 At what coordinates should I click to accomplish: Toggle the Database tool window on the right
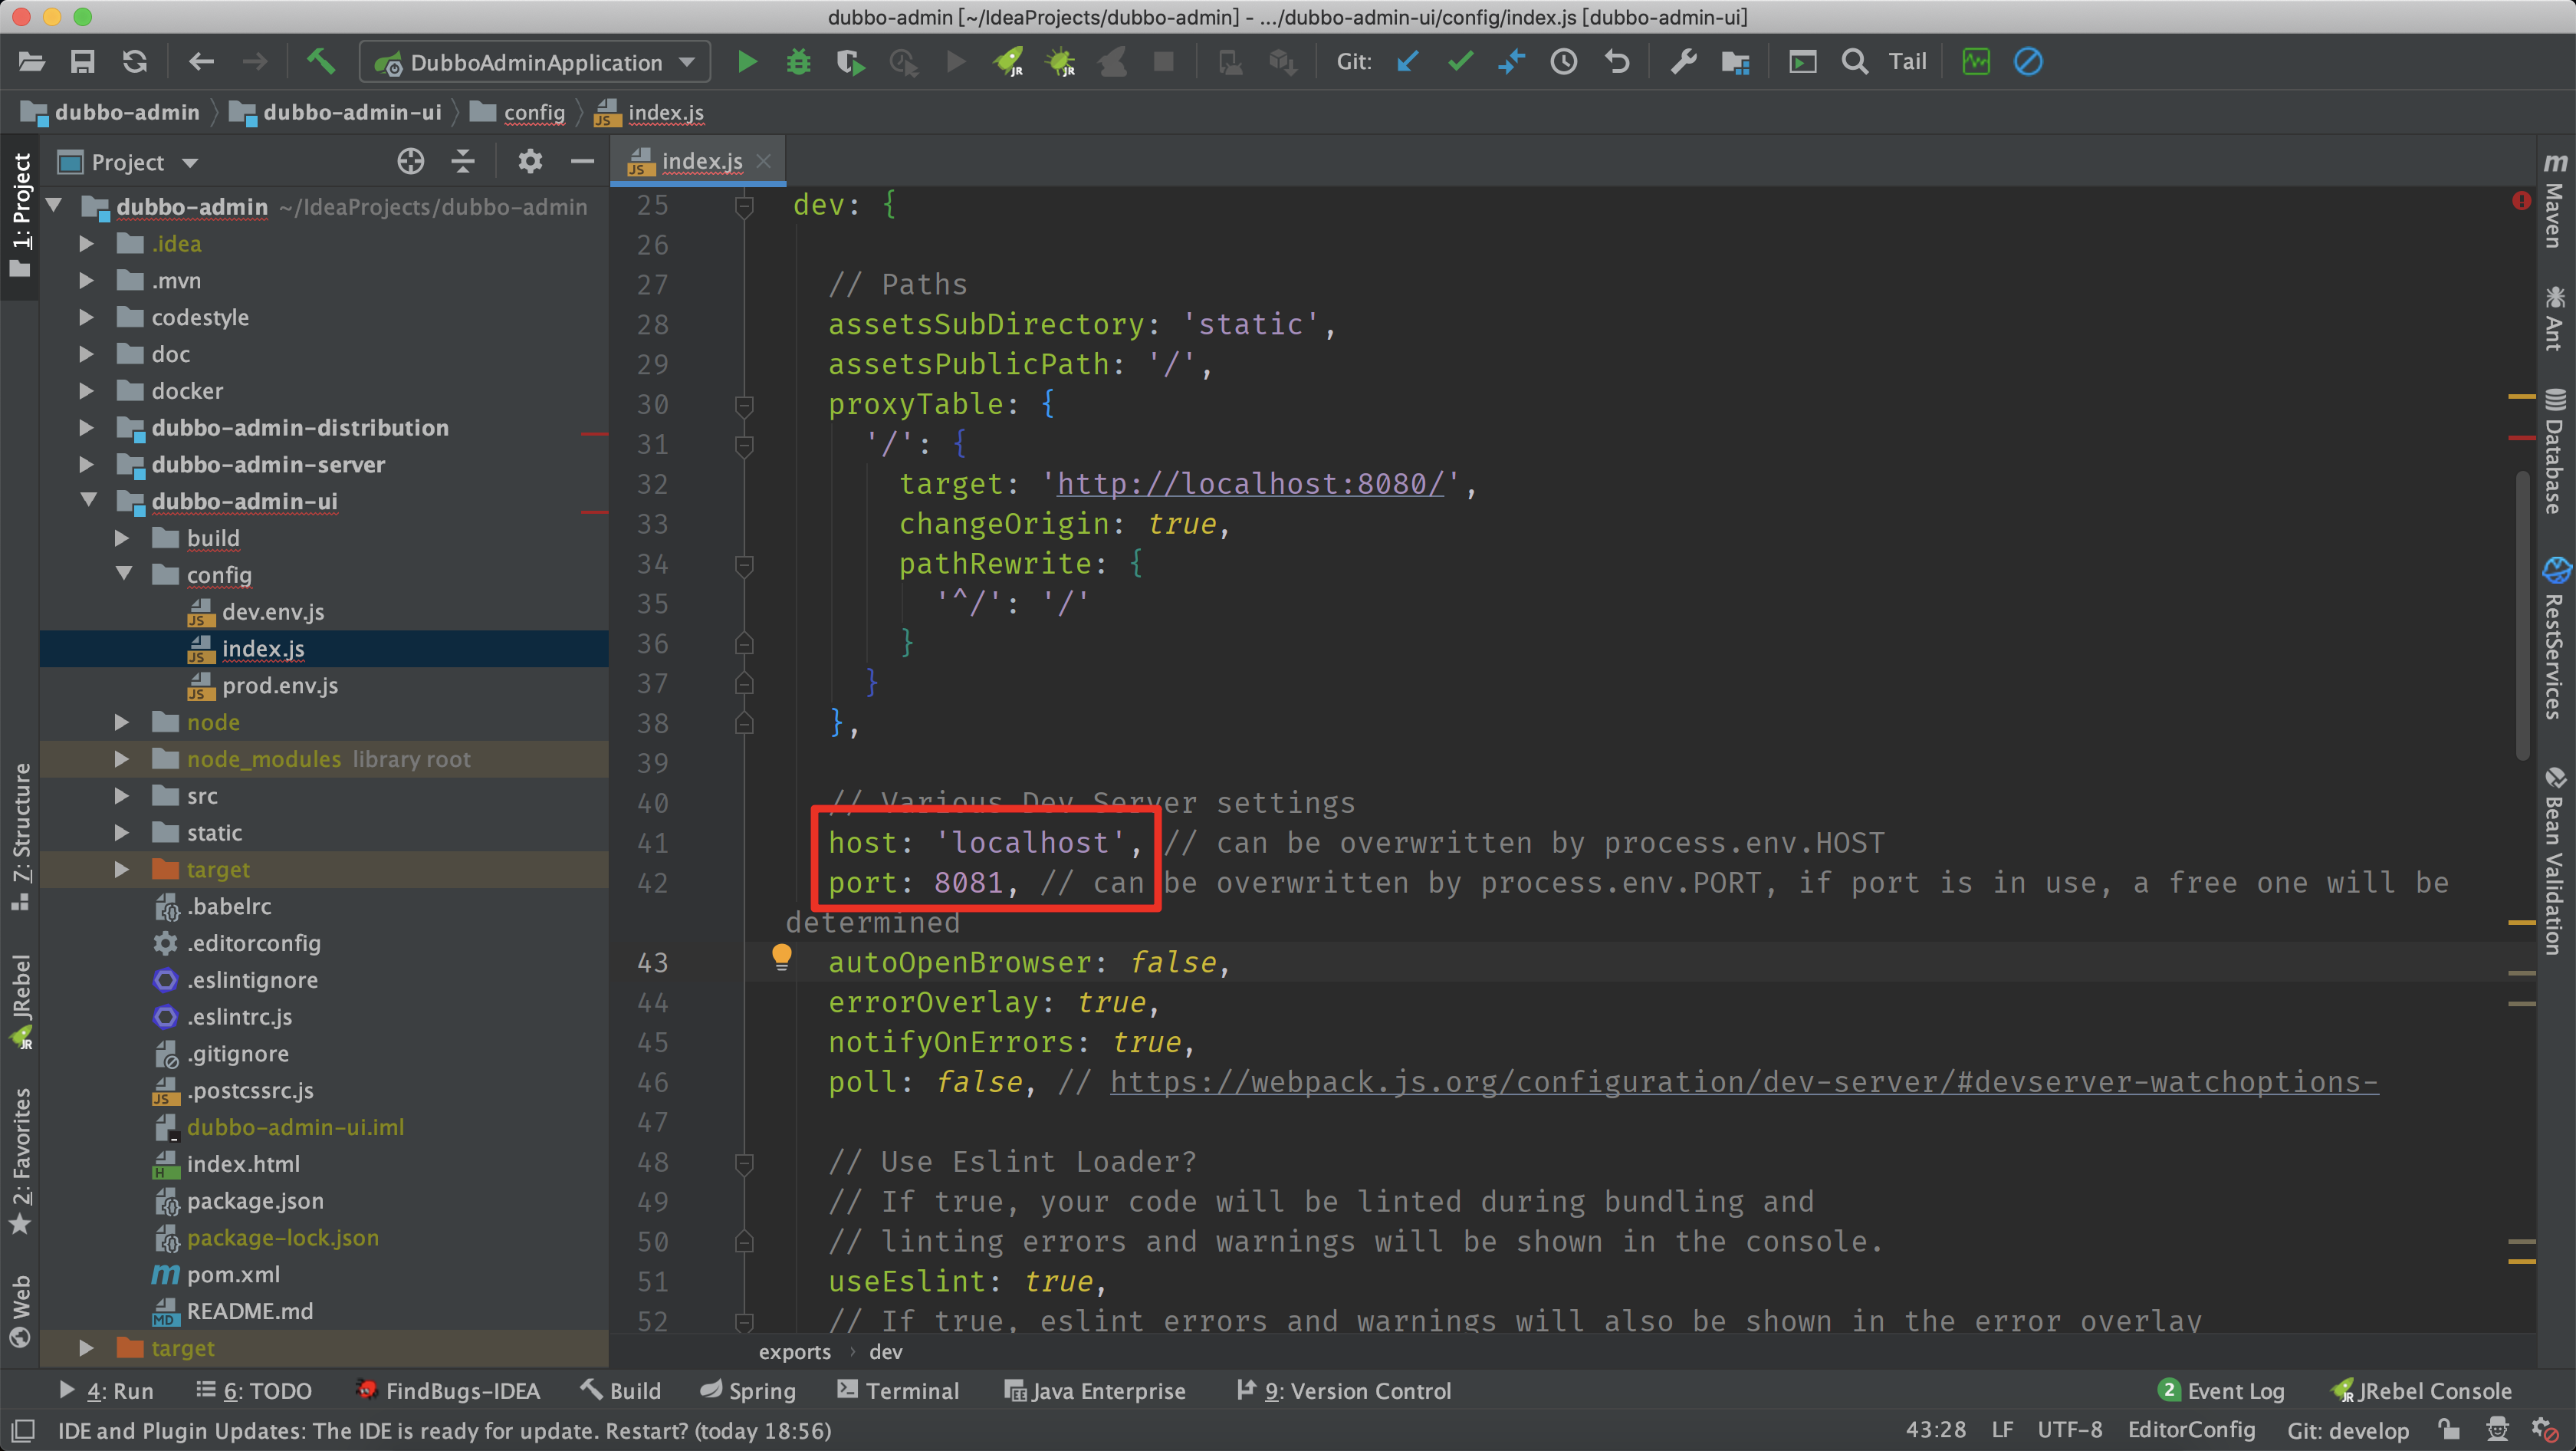[2556, 451]
